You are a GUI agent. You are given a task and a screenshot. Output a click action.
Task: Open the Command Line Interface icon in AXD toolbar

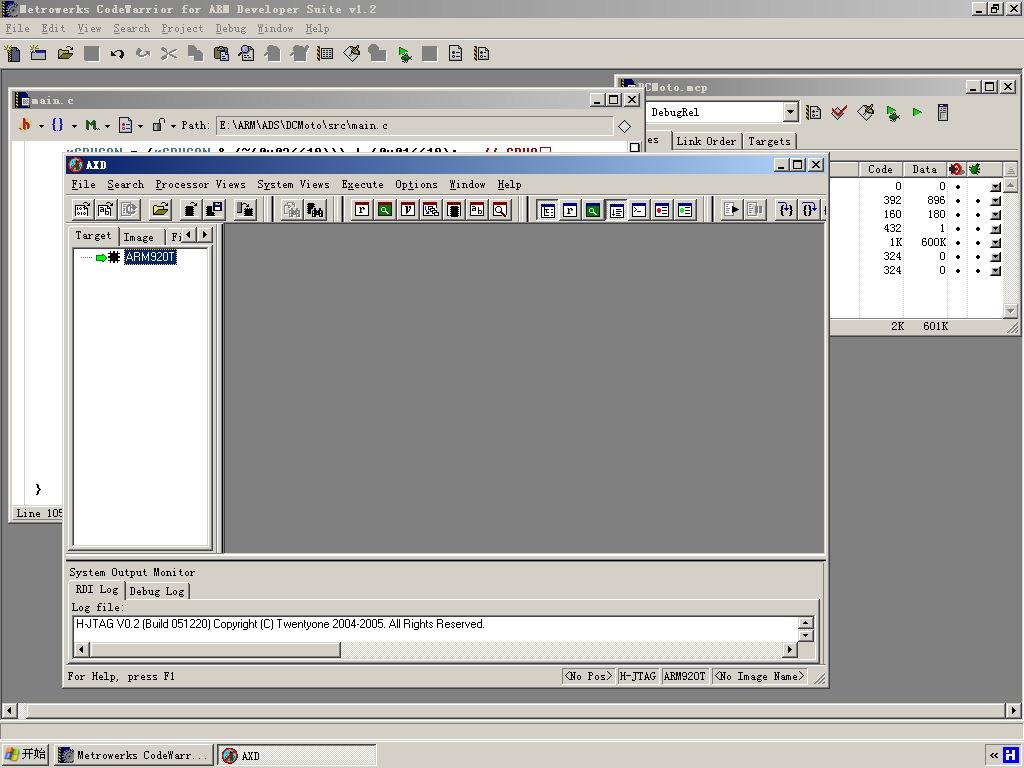point(639,210)
